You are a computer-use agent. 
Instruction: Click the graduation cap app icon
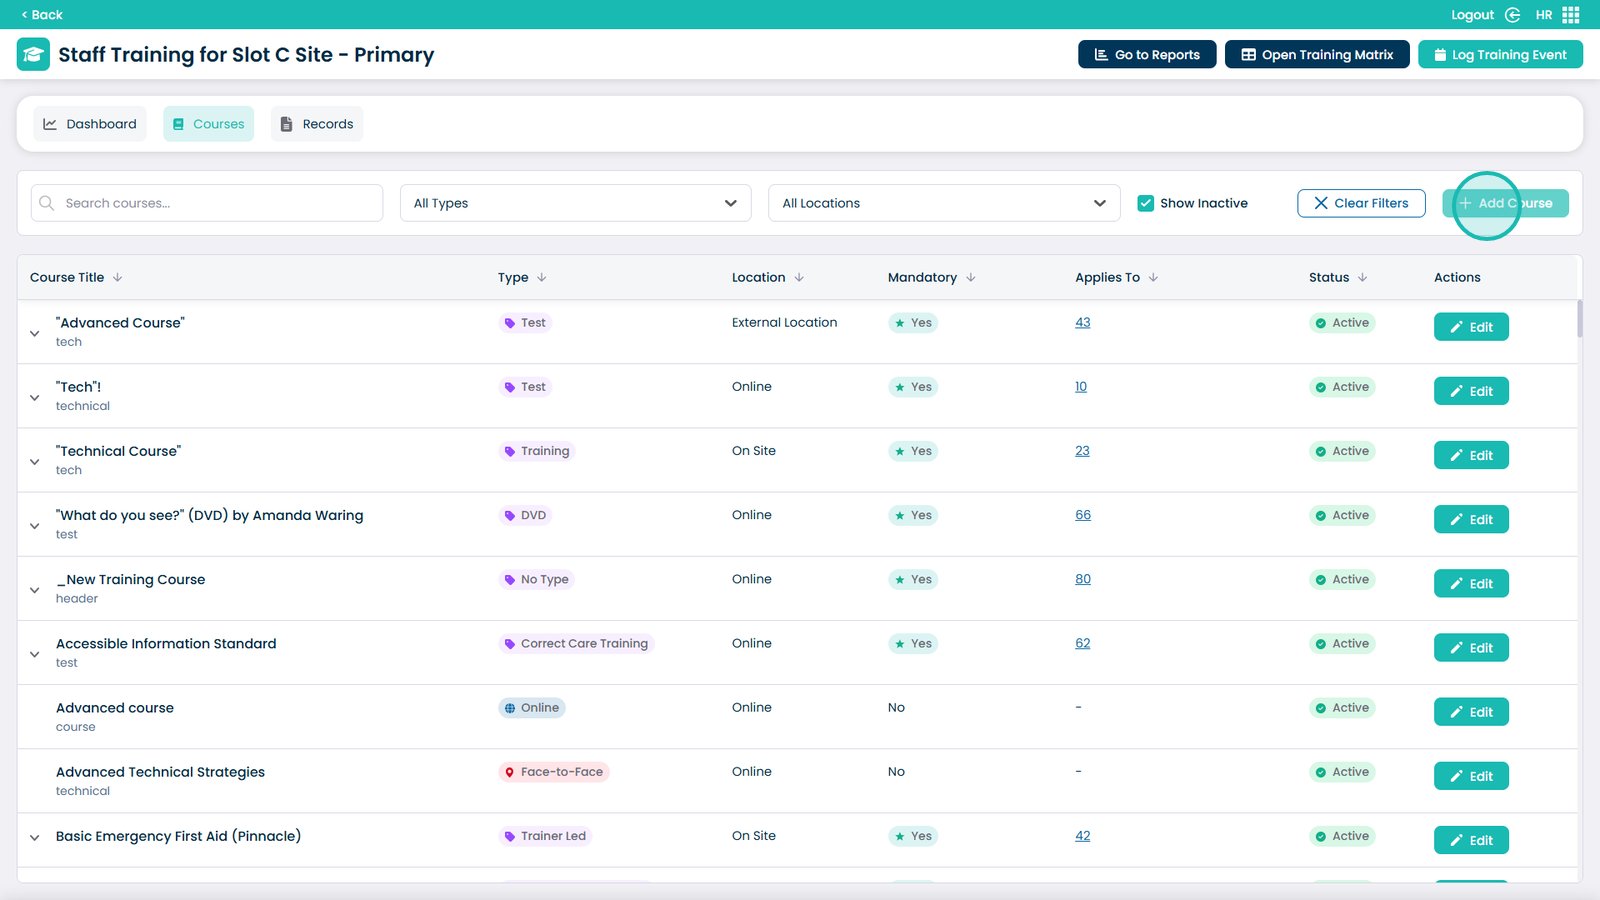click(33, 54)
